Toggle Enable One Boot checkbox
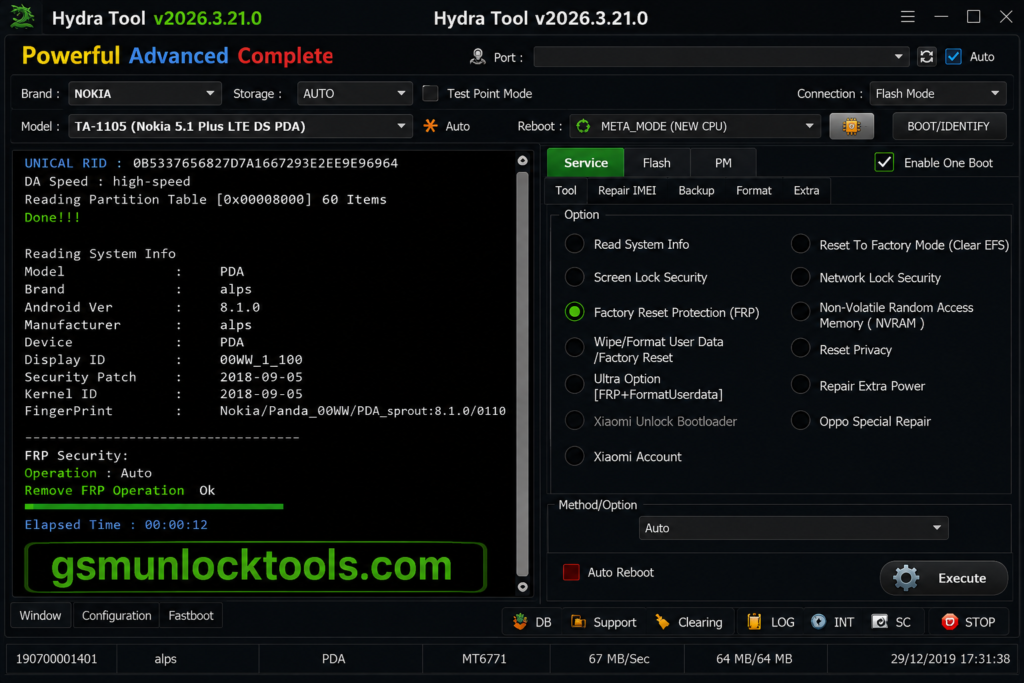1024x683 pixels. (884, 162)
